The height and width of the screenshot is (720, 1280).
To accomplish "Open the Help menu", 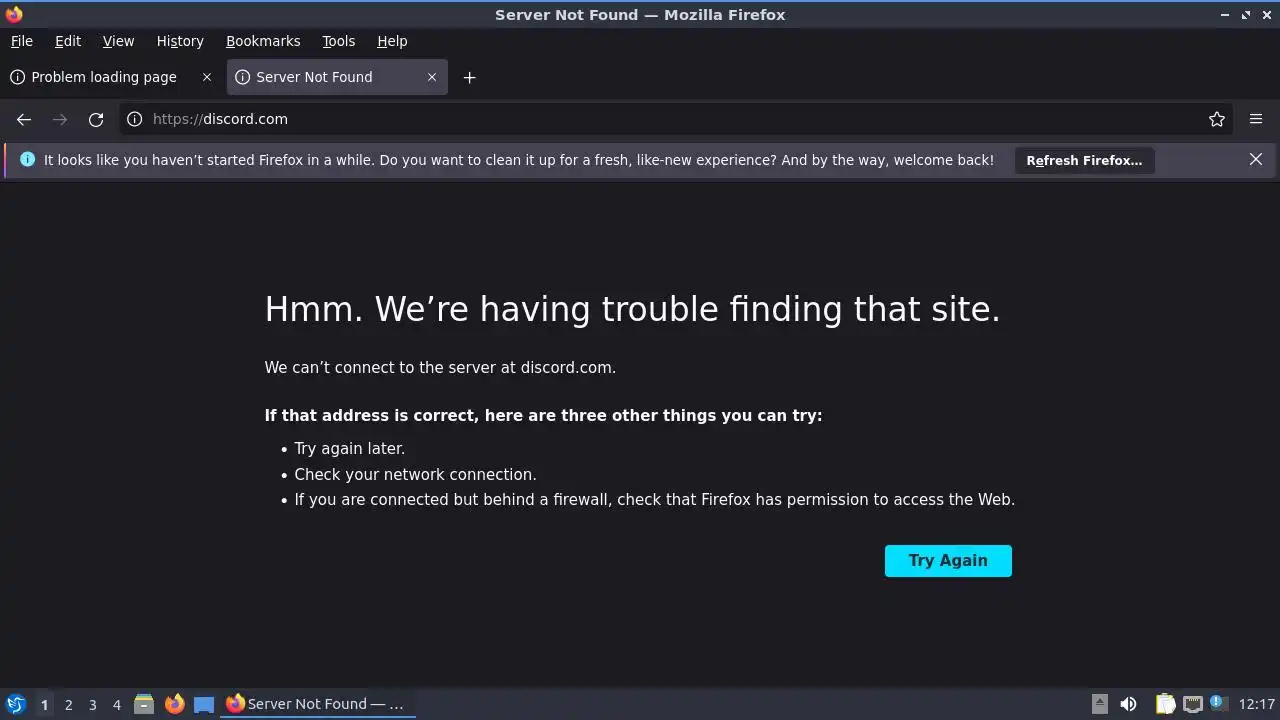I will click(392, 41).
